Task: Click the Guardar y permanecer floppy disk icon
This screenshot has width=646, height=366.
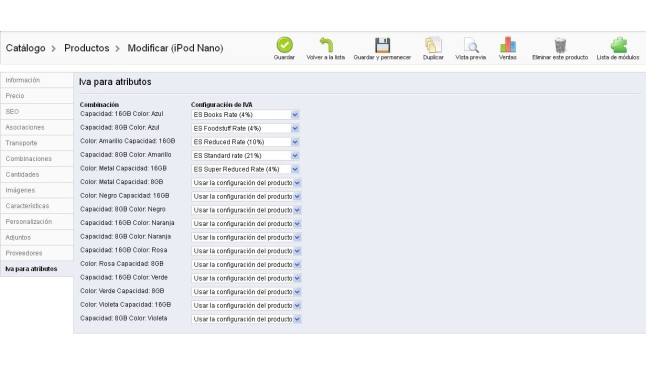Action: tap(382, 45)
